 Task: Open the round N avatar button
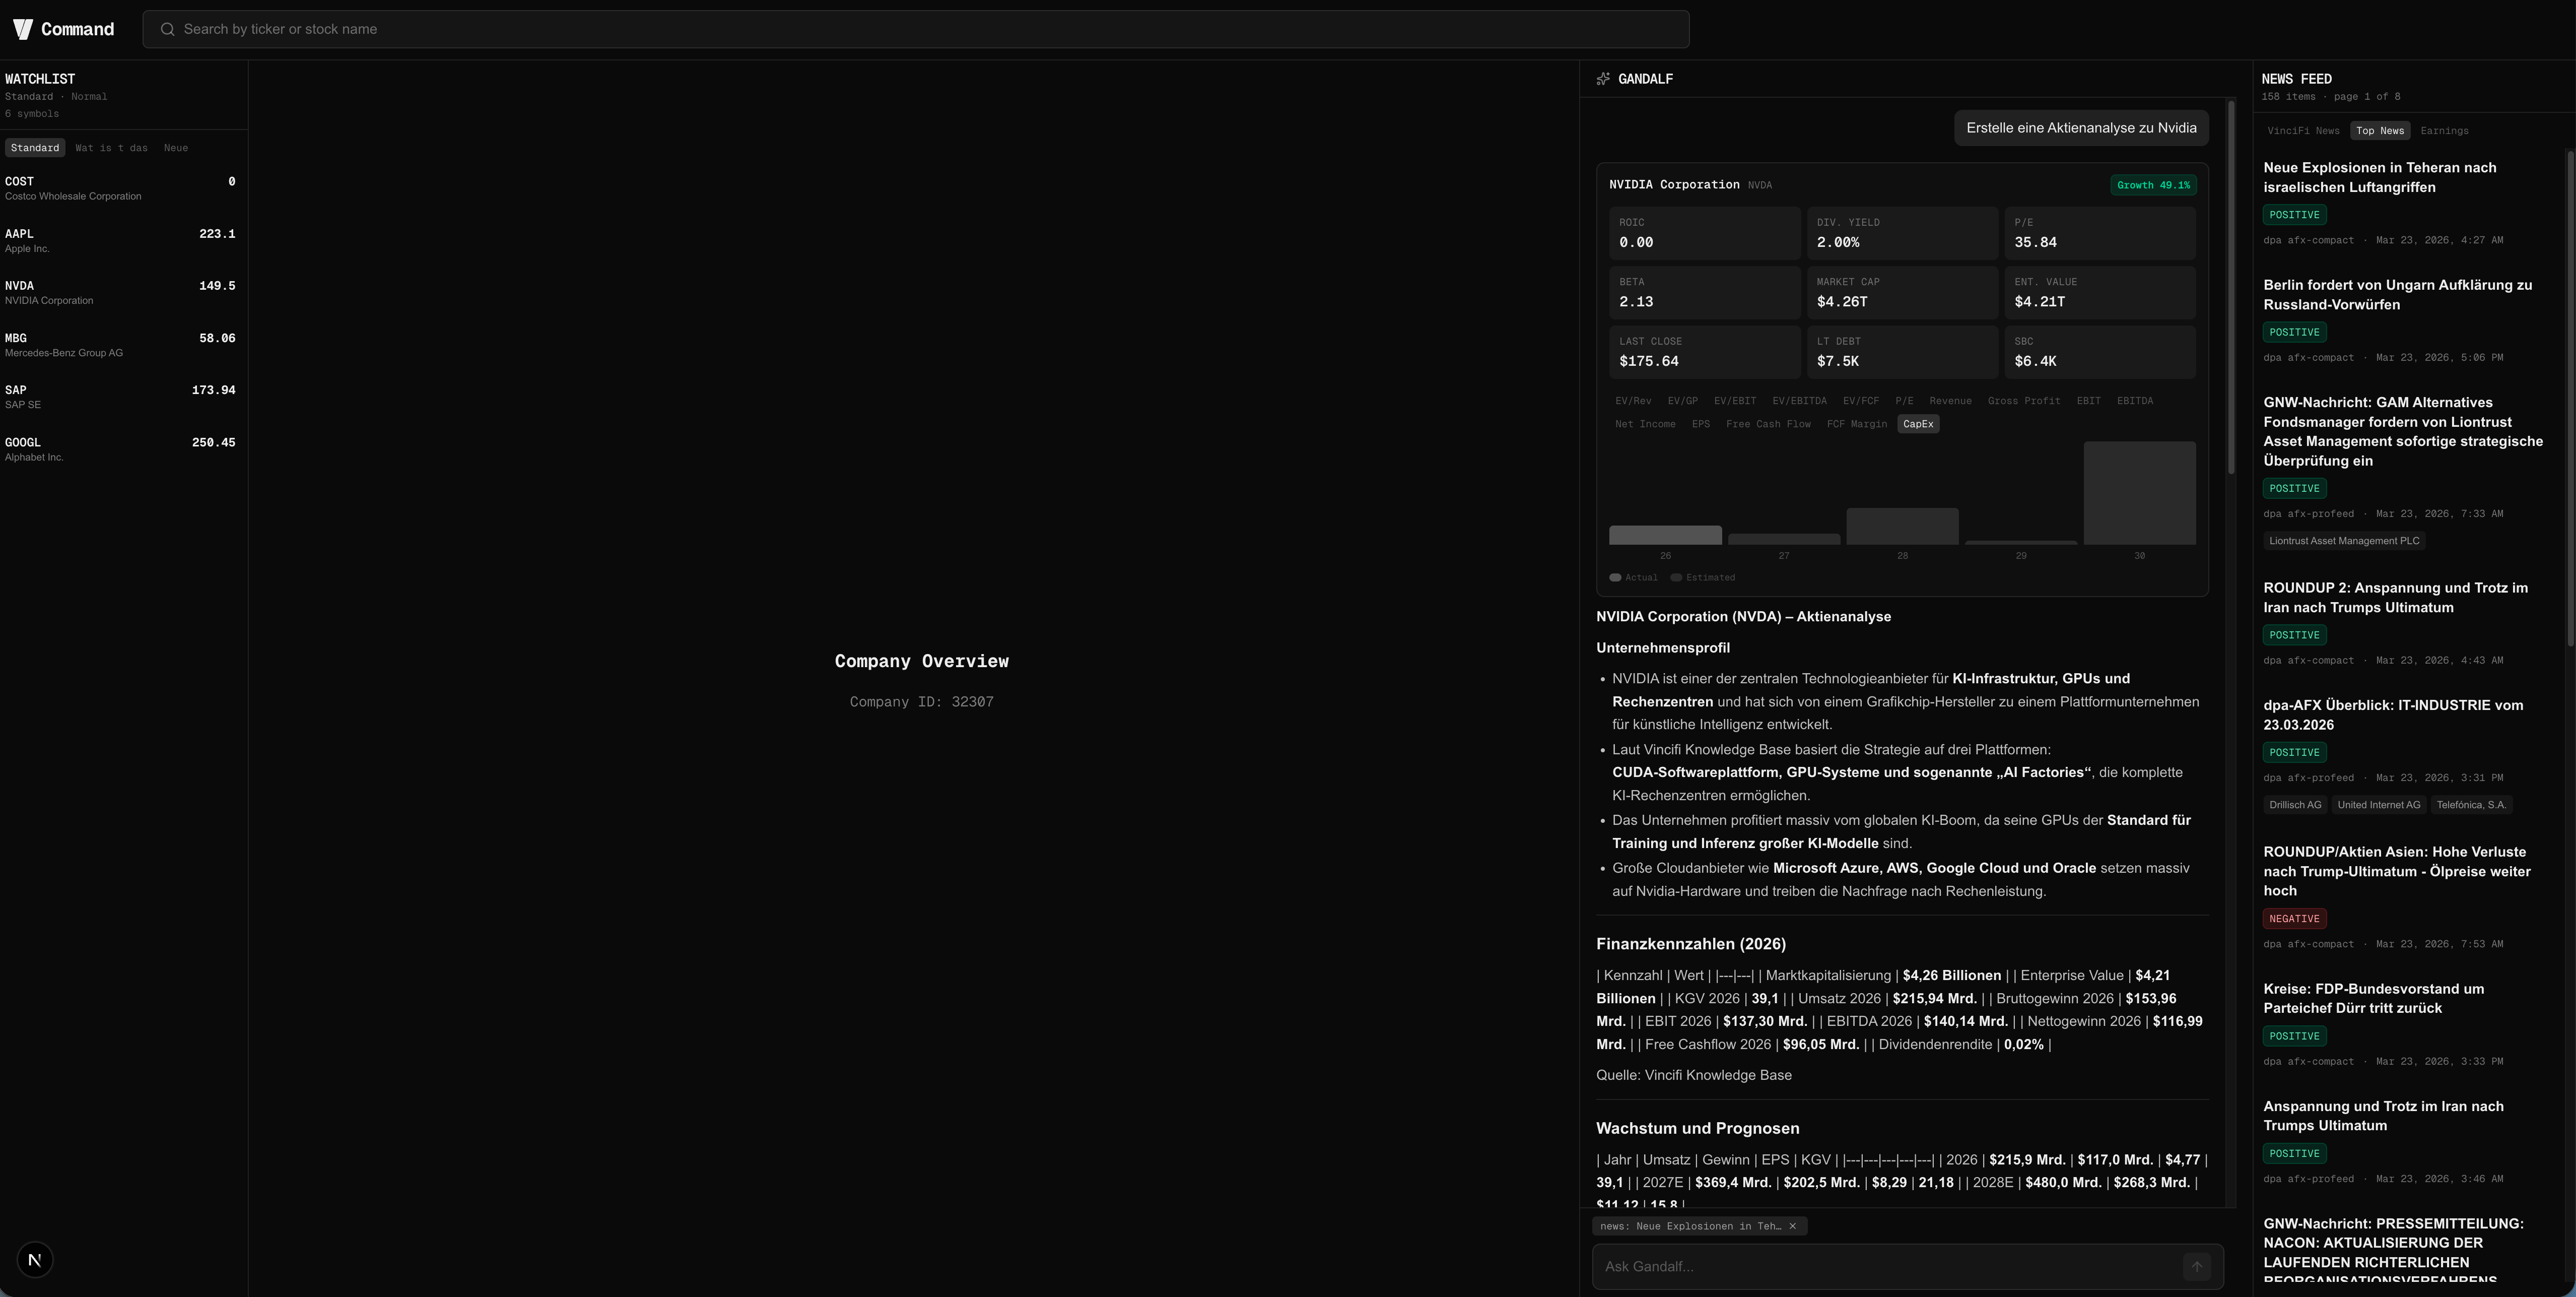coord(35,1260)
